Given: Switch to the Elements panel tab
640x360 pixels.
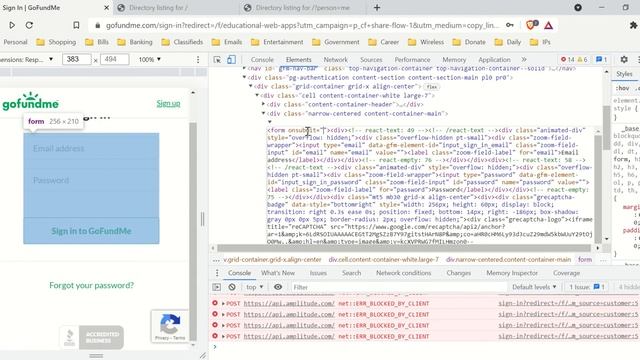Looking at the screenshot, I should tap(298, 60).
